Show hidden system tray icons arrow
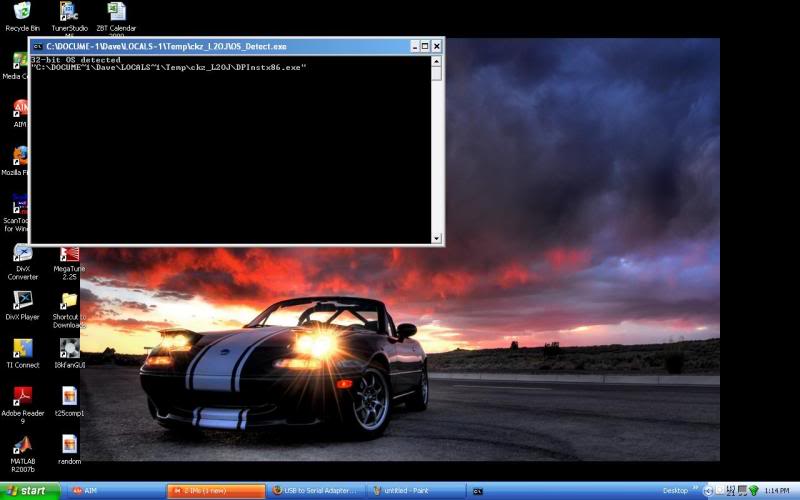 [x=708, y=491]
